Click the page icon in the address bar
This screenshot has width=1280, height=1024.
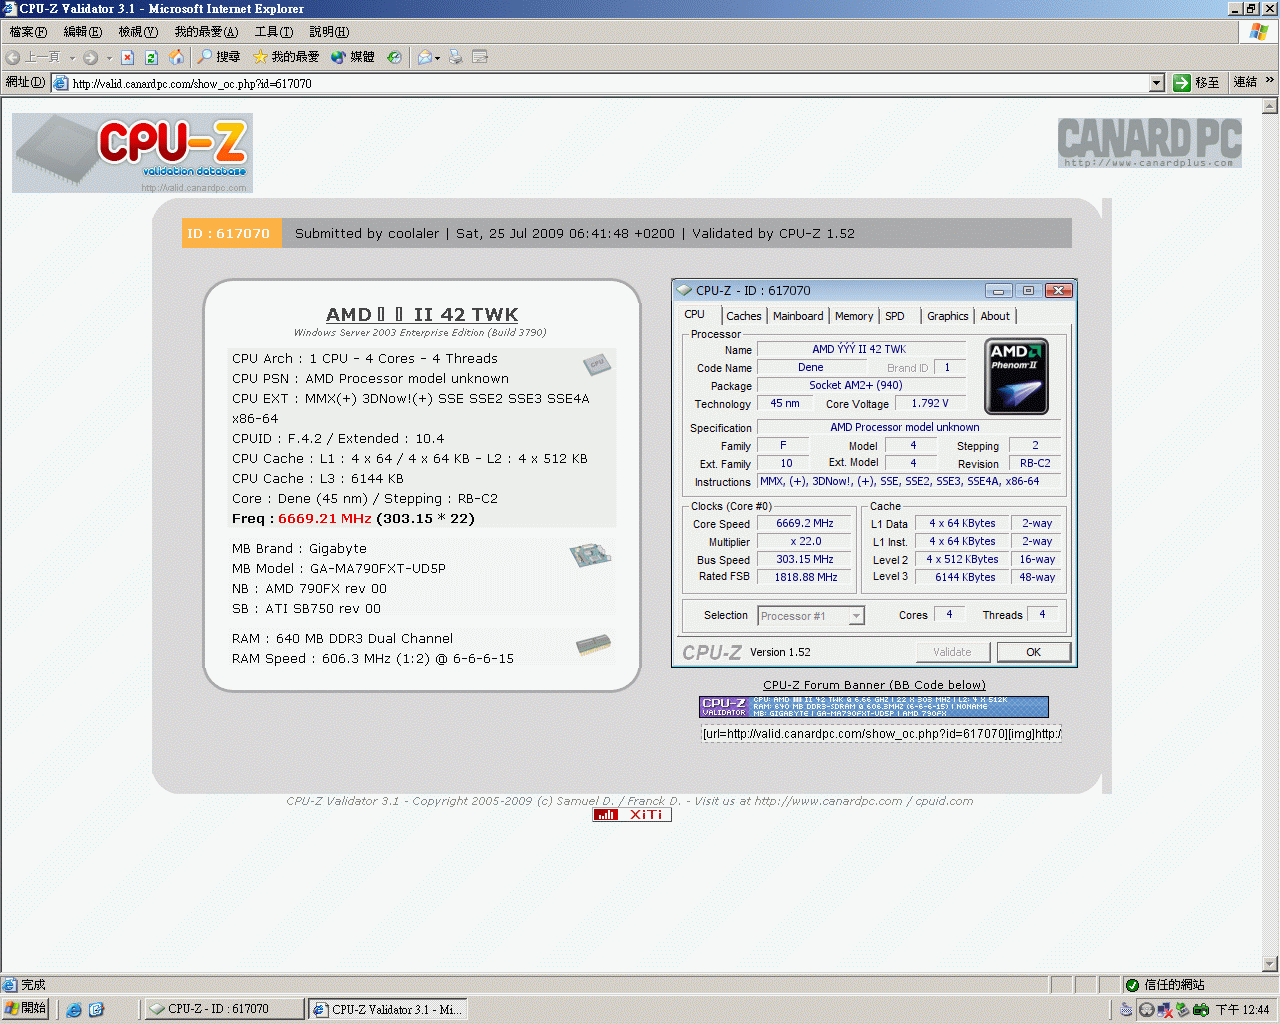pyautogui.click(x=60, y=83)
